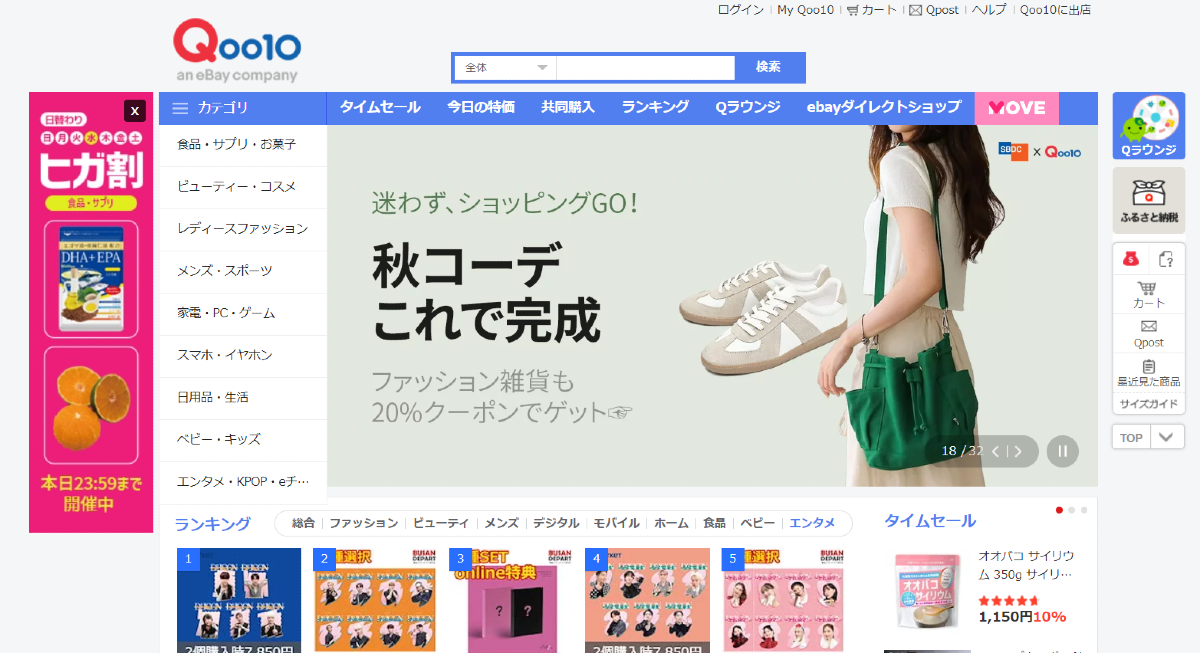This screenshot has height=653, width=1200.
Task: Click the ログイン link at the top
Action: click(x=740, y=10)
